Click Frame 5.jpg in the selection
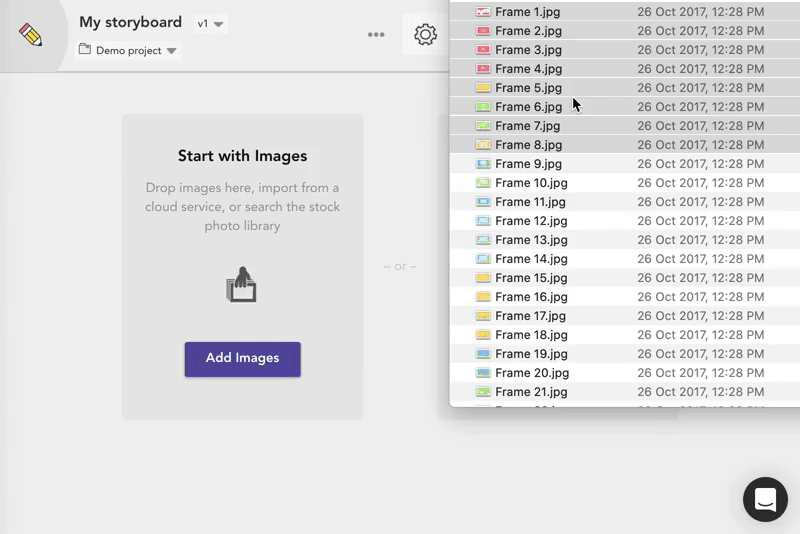The image size is (800, 534). pyautogui.click(x=528, y=88)
